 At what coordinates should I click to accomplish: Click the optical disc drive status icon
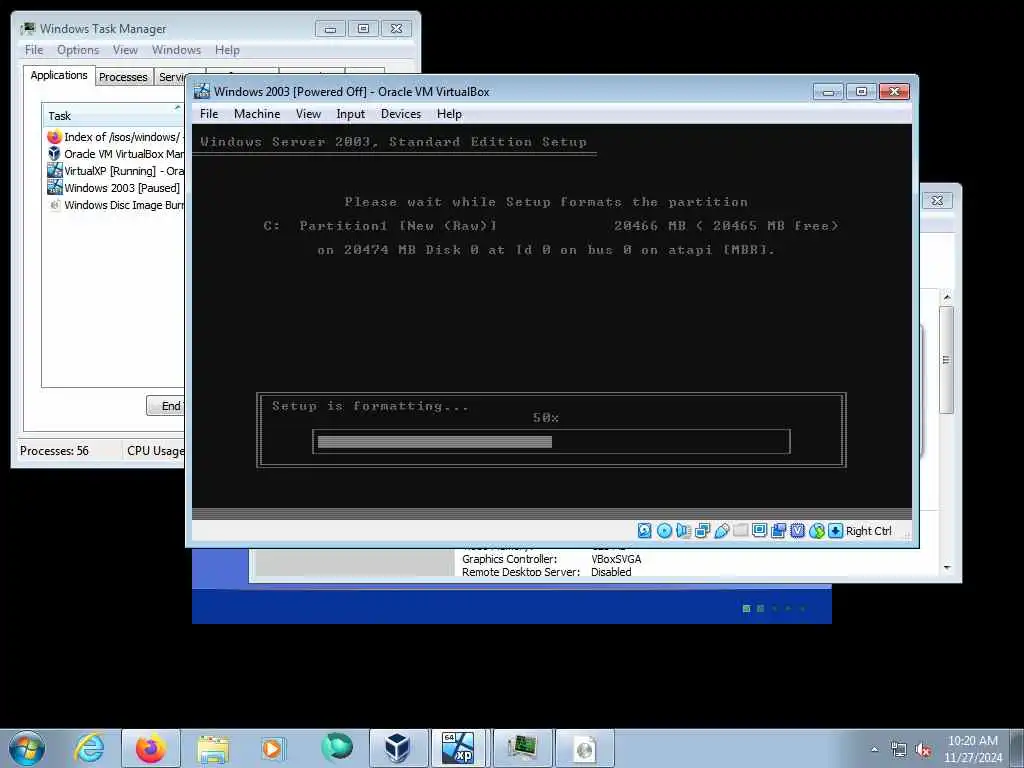click(664, 531)
